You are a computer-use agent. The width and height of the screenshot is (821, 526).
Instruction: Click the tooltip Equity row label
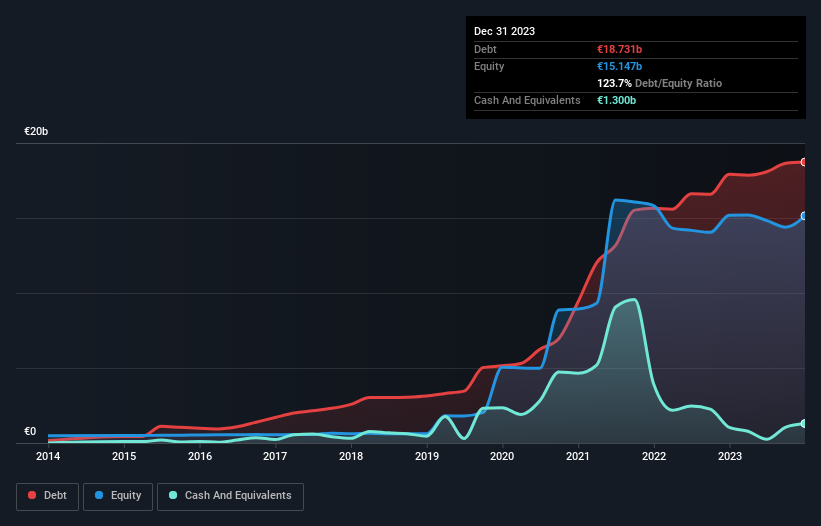click(x=489, y=66)
